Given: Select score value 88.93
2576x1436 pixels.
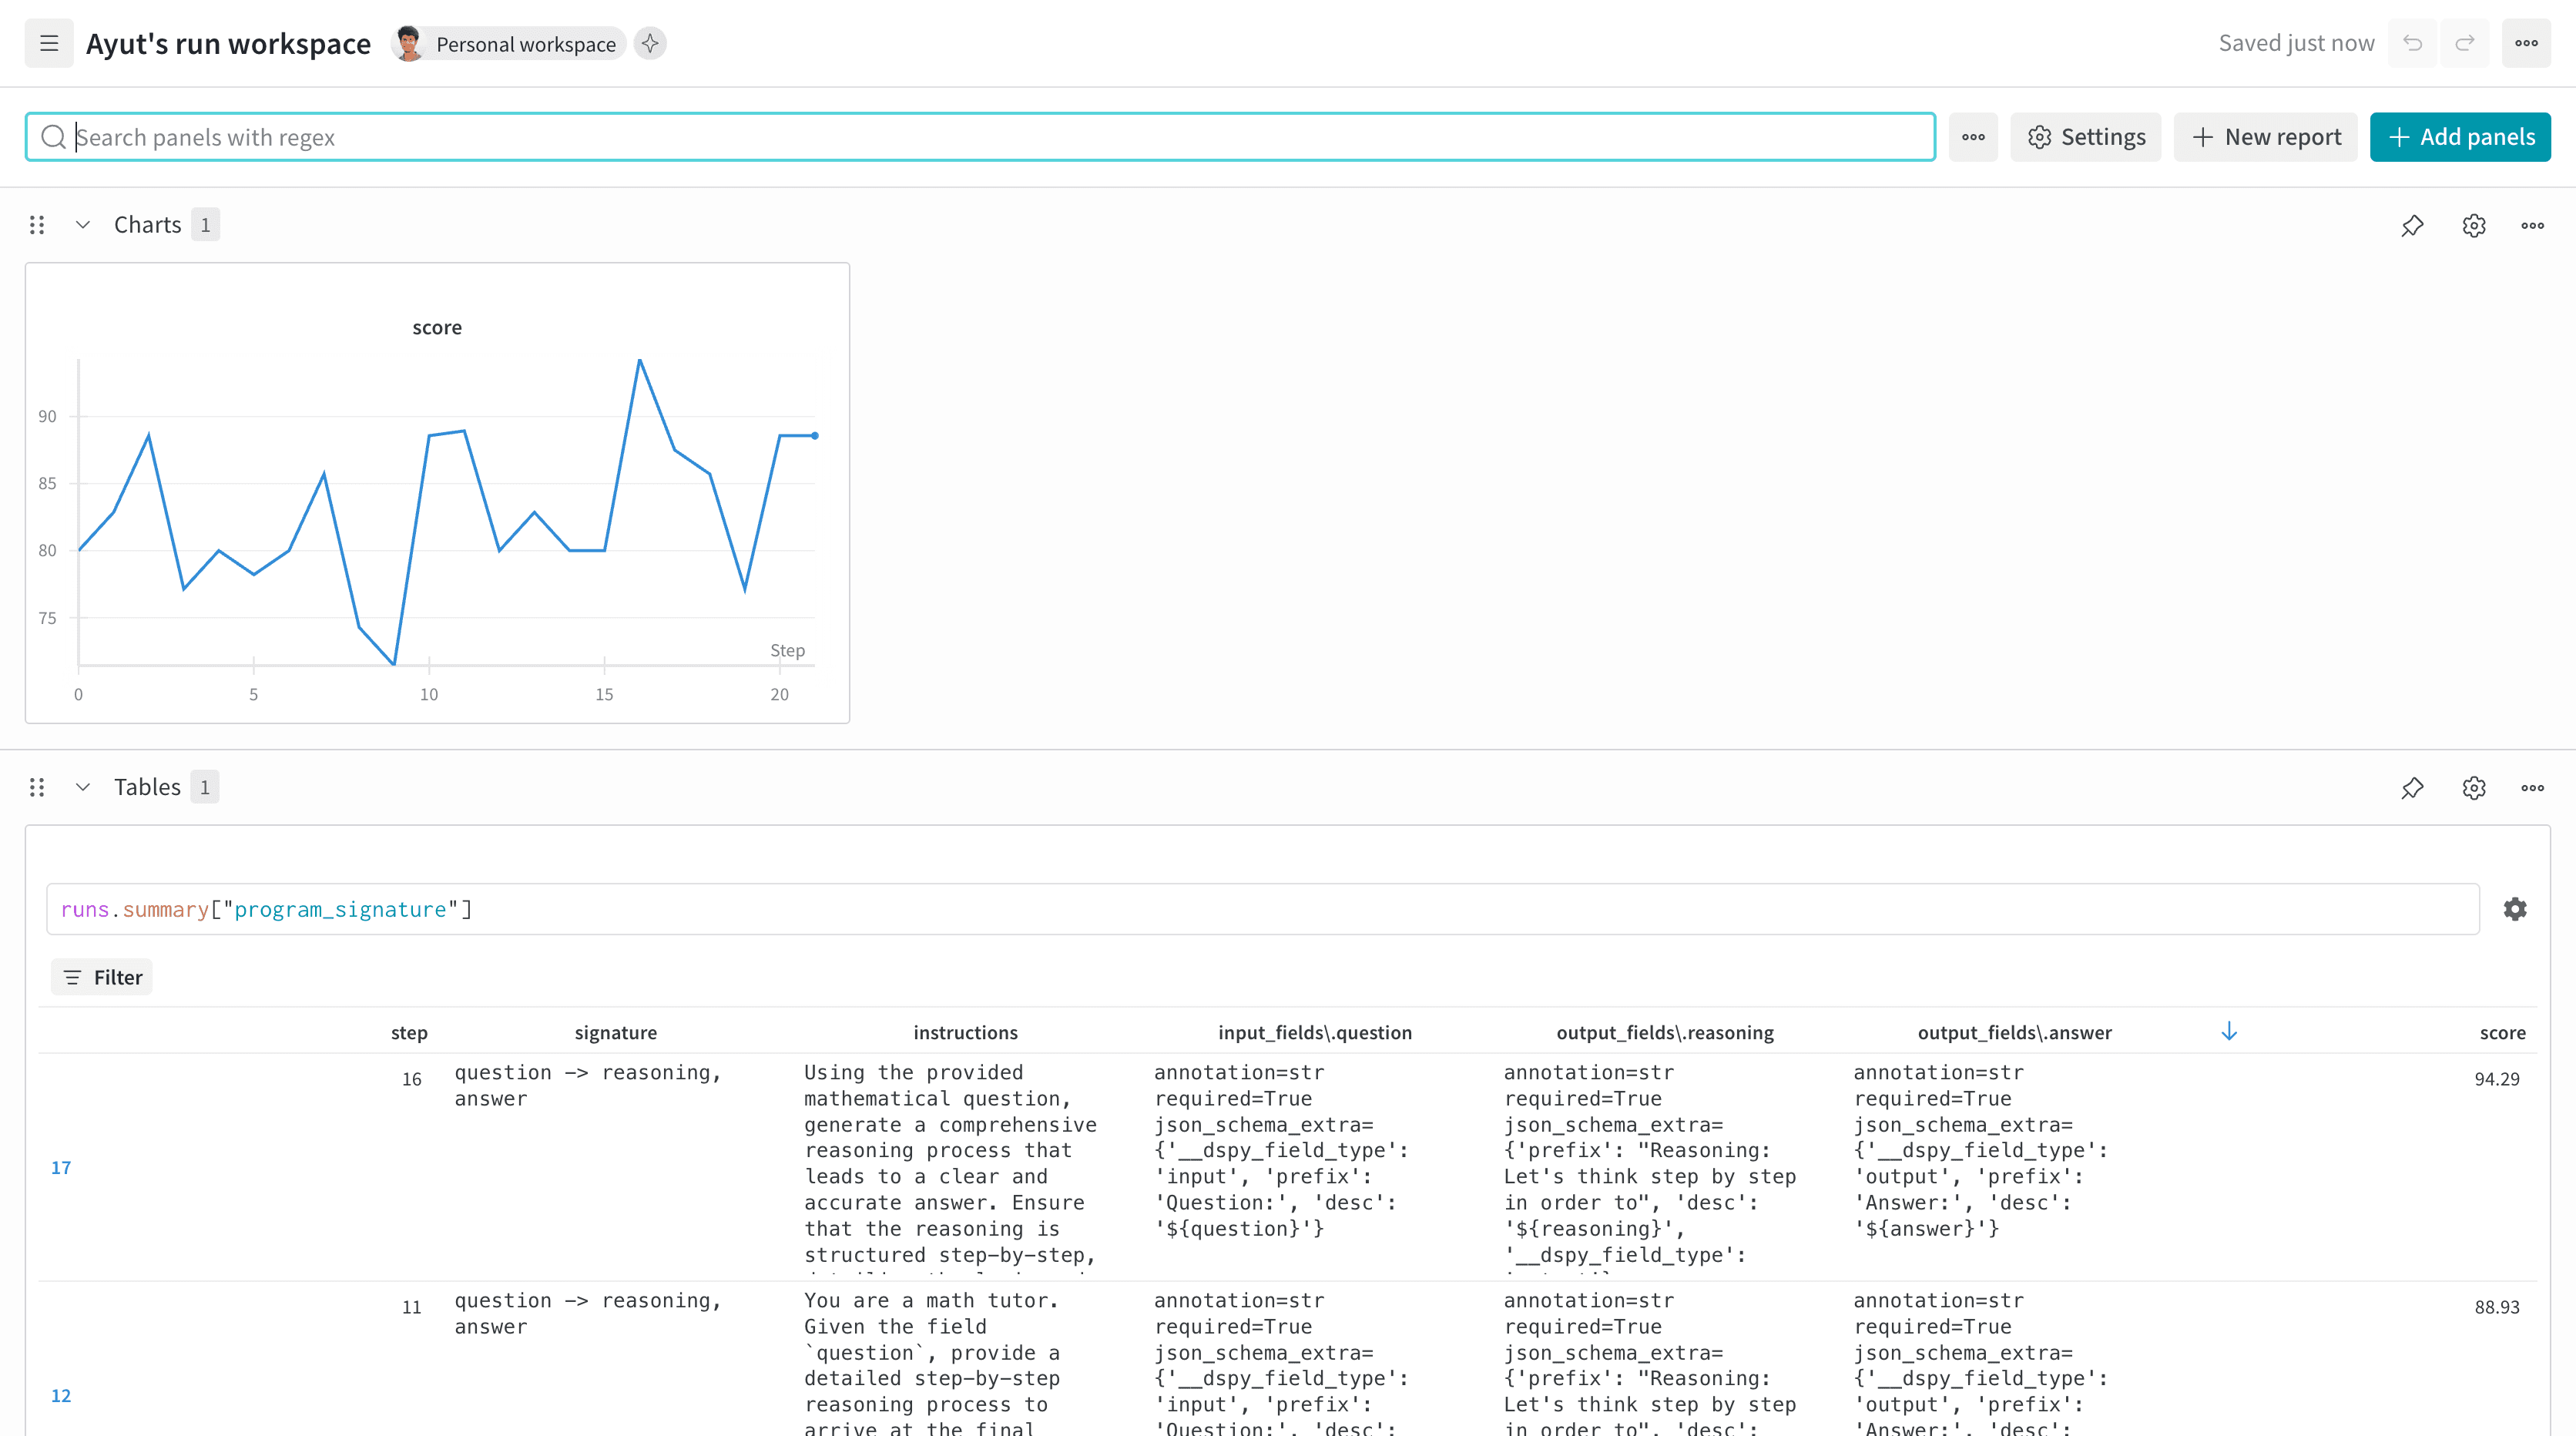Looking at the screenshot, I should (x=2497, y=1307).
